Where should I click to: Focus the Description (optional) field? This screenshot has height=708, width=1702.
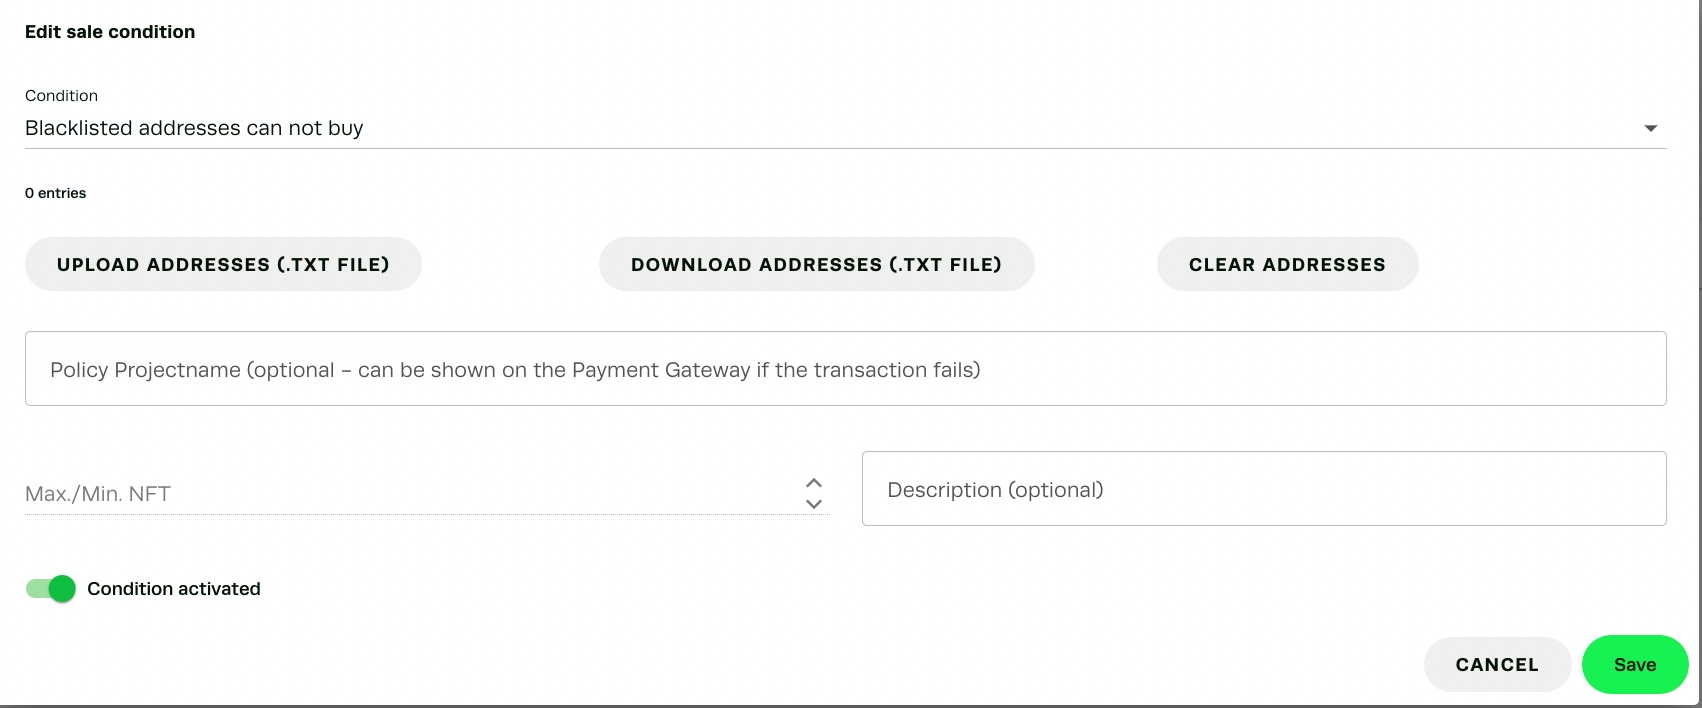(x=1263, y=489)
